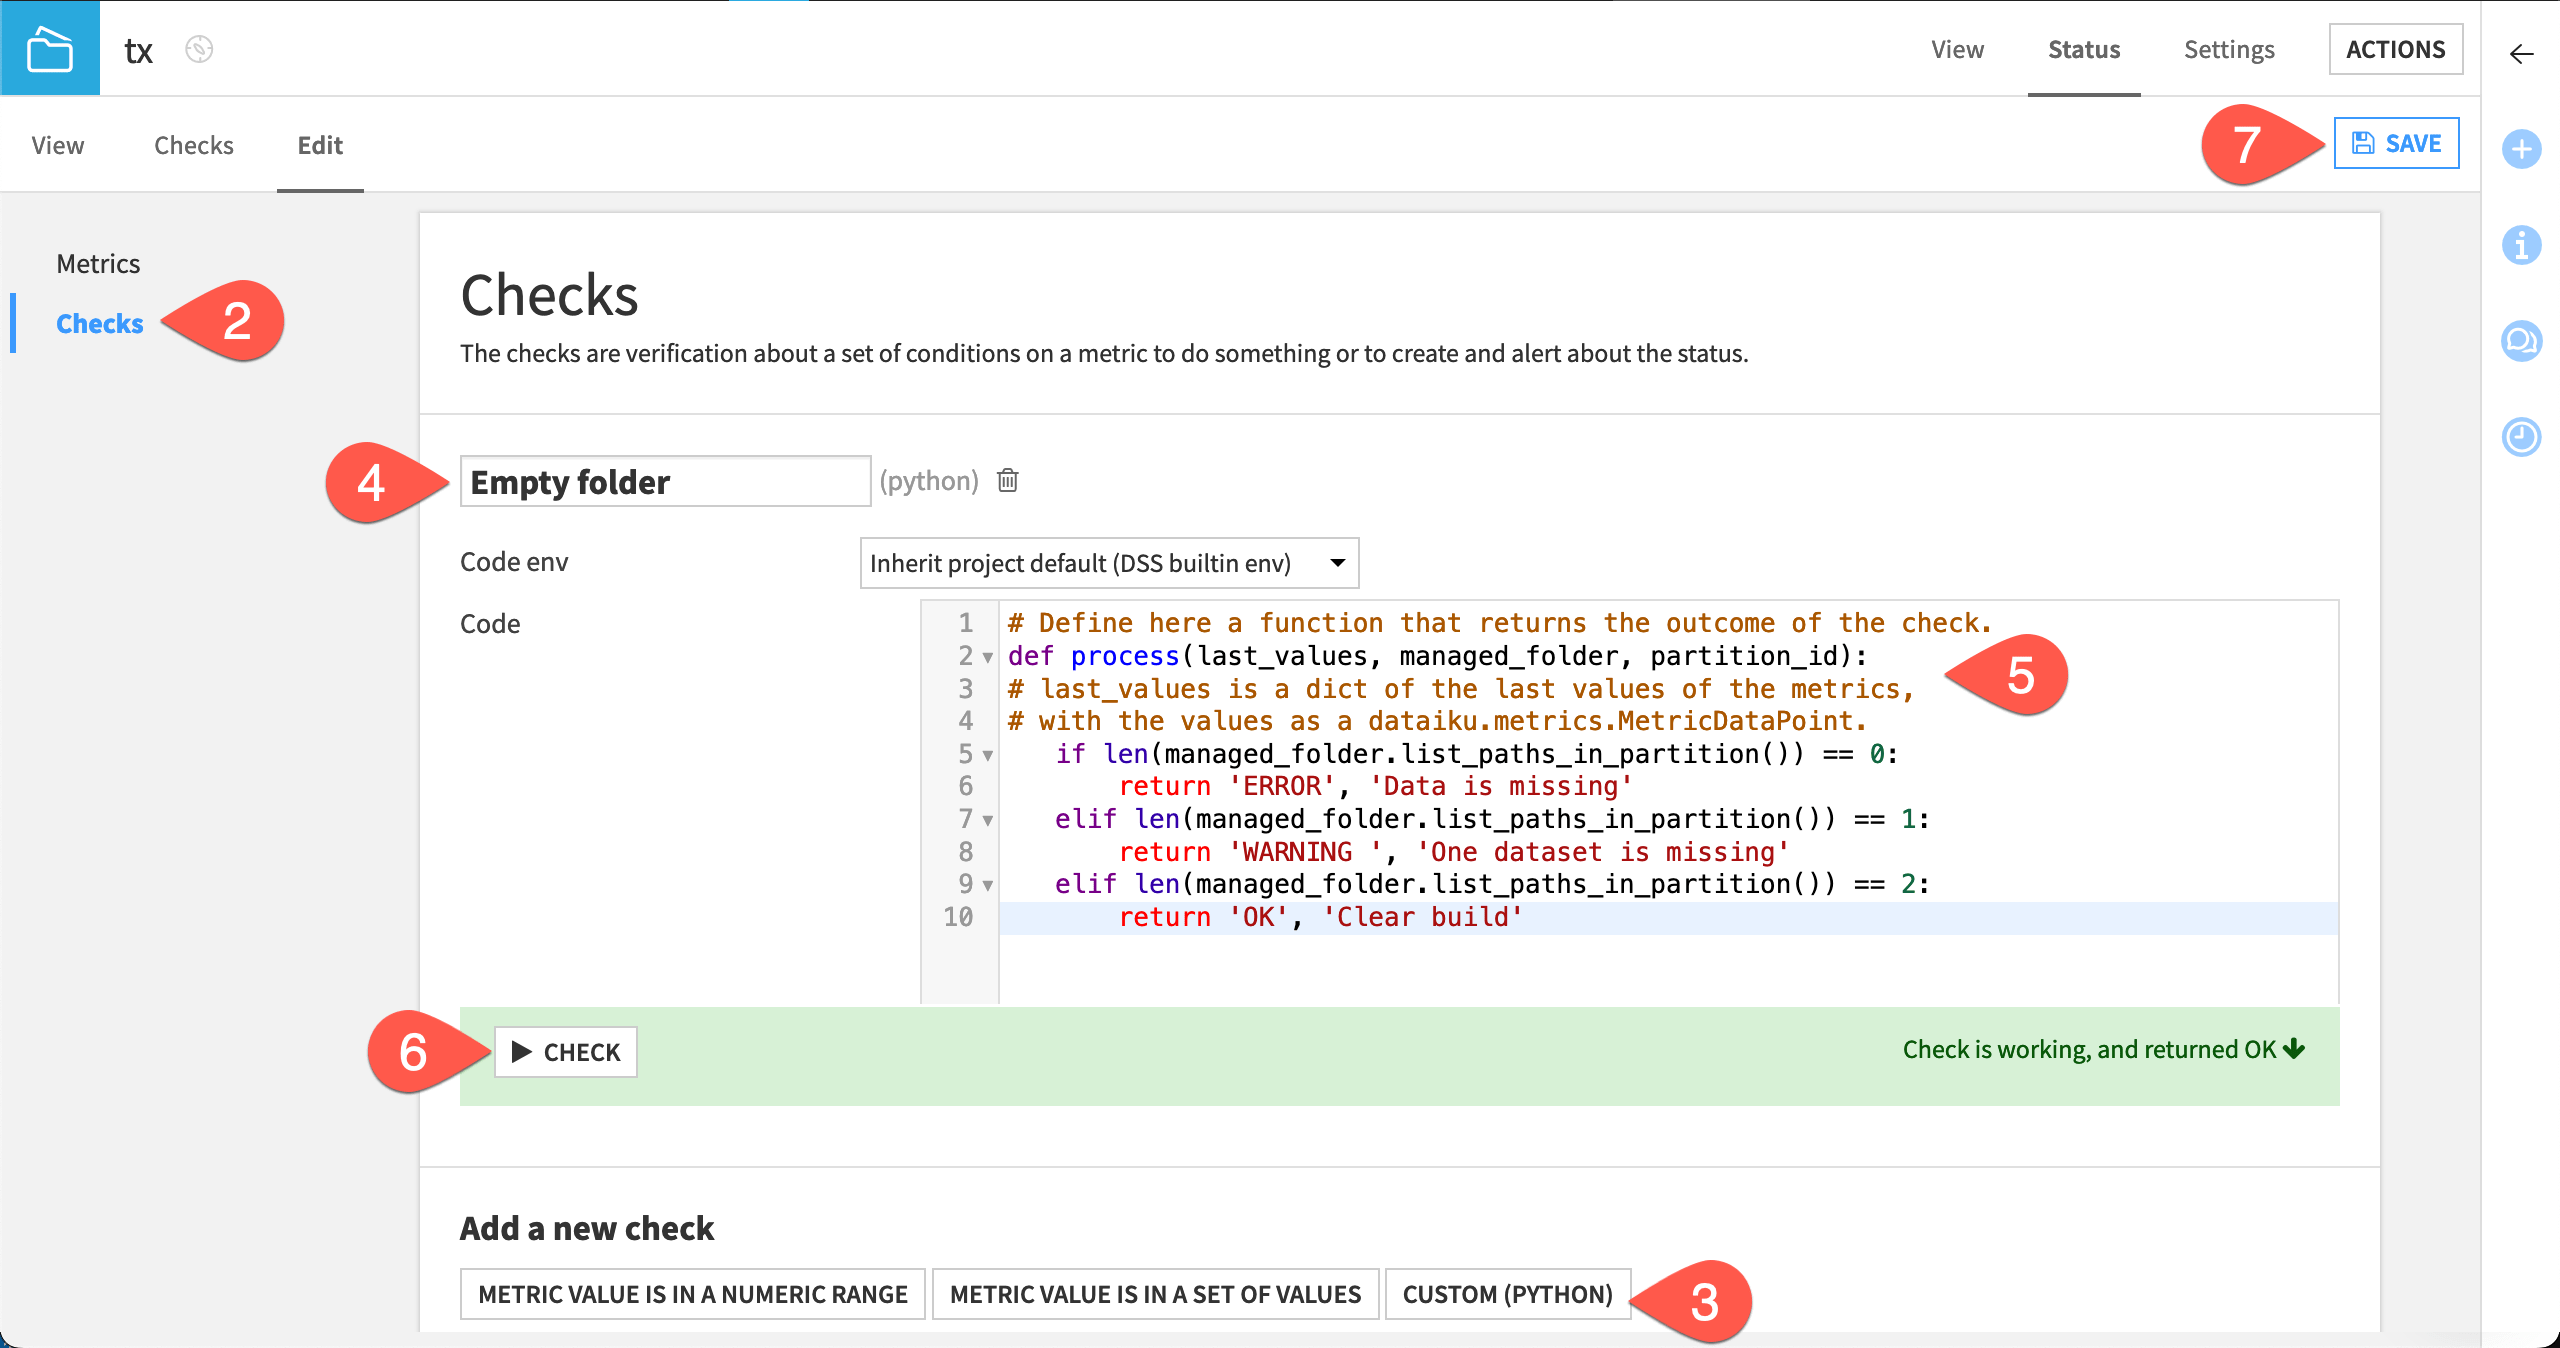Open the Checks sub-tab
Screen dimensions: 2560x1348
[x=194, y=145]
